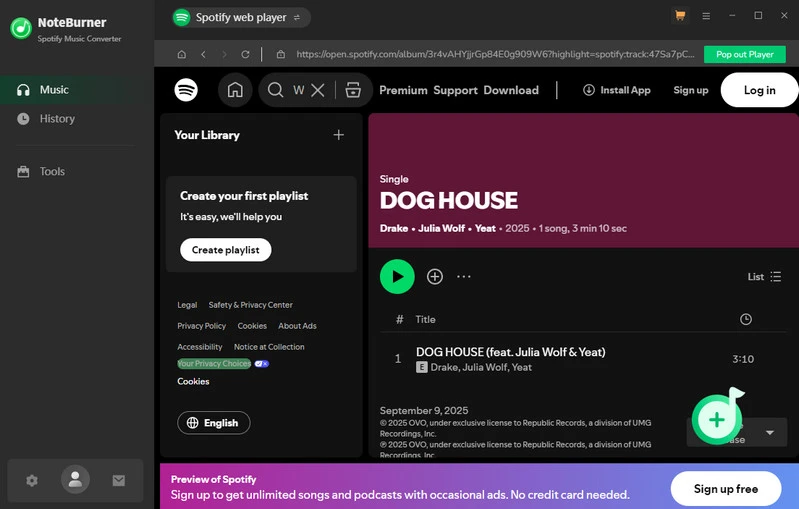Click the Drake artist link in header

393,228
